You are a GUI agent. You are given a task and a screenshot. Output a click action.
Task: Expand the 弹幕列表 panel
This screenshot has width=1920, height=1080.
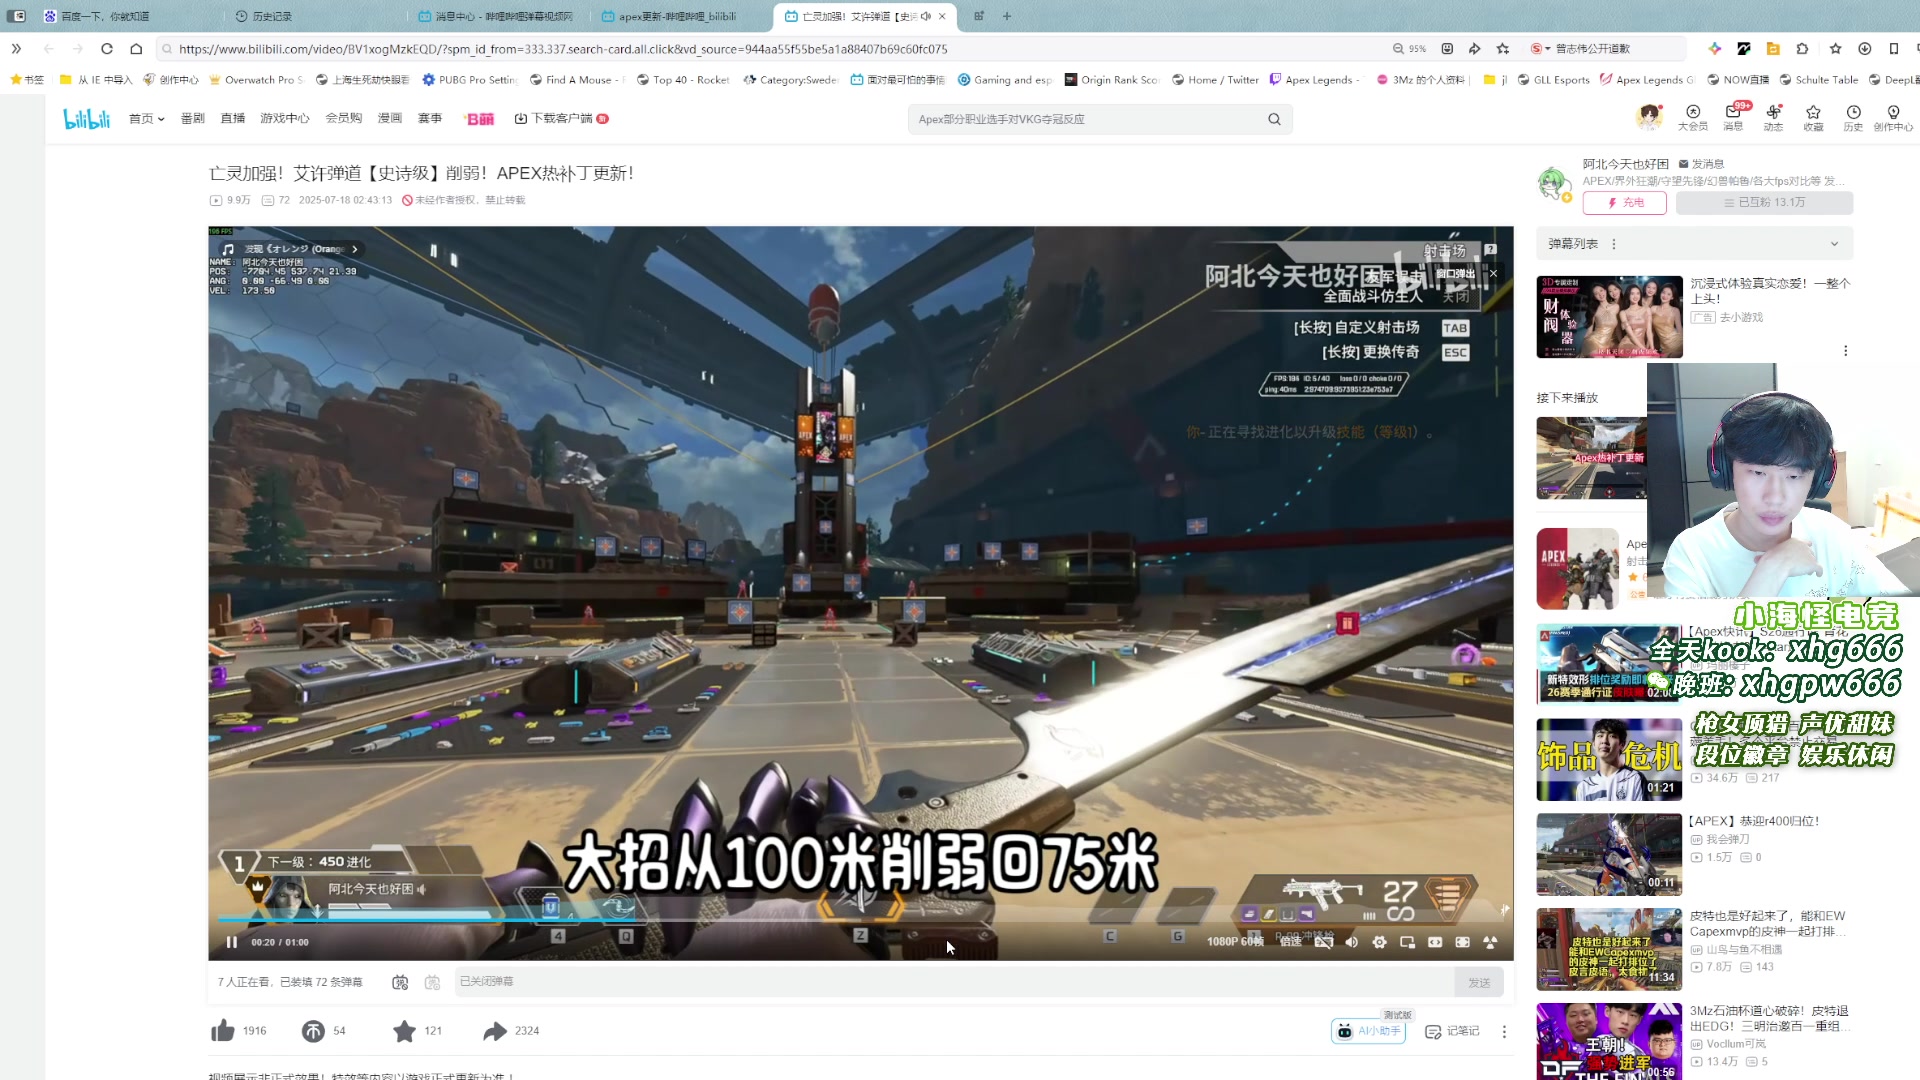(x=1834, y=244)
